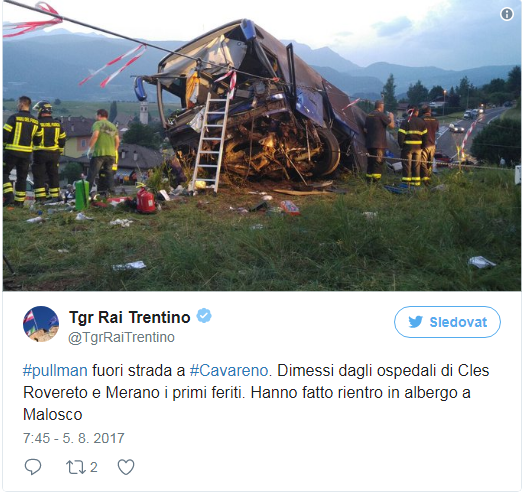Image resolution: width=524 pixels, height=492 pixels.
Task: Click the info icon on the photo
Action: pyautogui.click(x=507, y=14)
